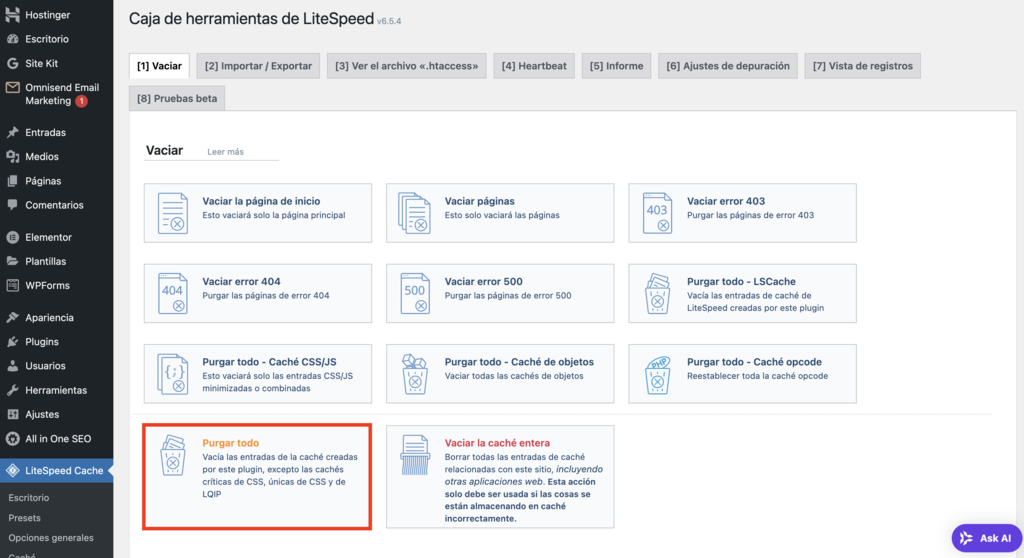Image resolution: width=1024 pixels, height=558 pixels.
Task: Switch to the [4] Heartbeat tab
Action: tap(534, 66)
